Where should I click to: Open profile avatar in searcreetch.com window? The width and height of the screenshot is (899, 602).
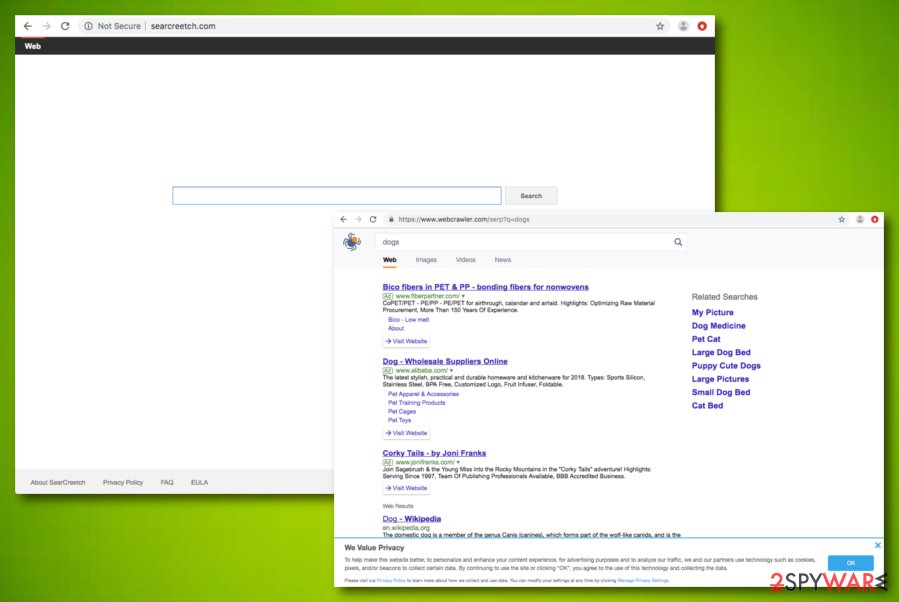pos(683,26)
